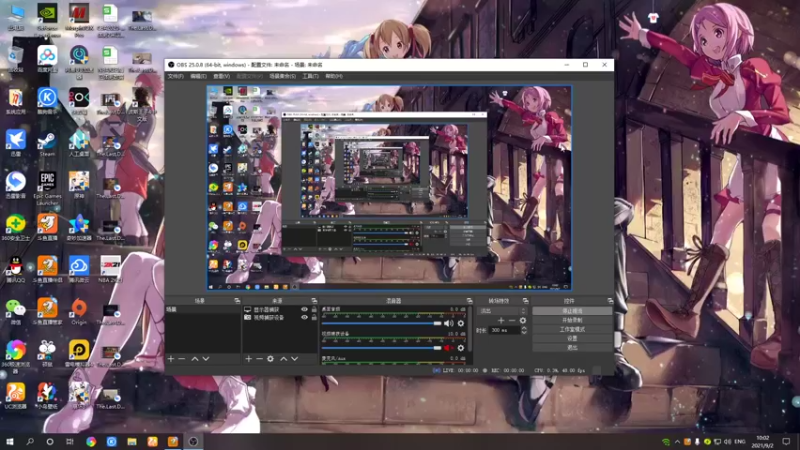
Task: Open the Steam desktop shortcut
Action: click(x=47, y=144)
